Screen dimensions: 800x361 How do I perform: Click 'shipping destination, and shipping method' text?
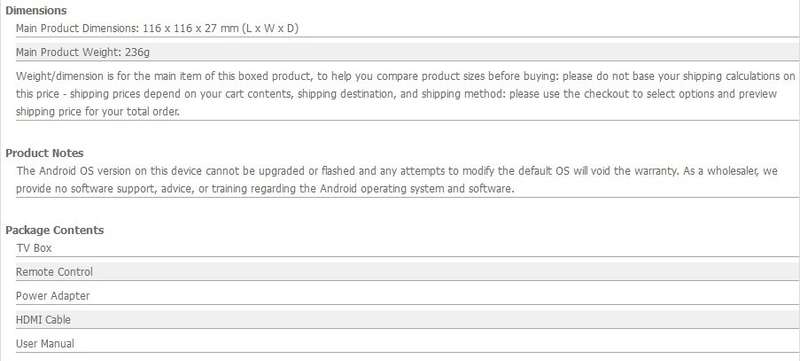[401, 94]
